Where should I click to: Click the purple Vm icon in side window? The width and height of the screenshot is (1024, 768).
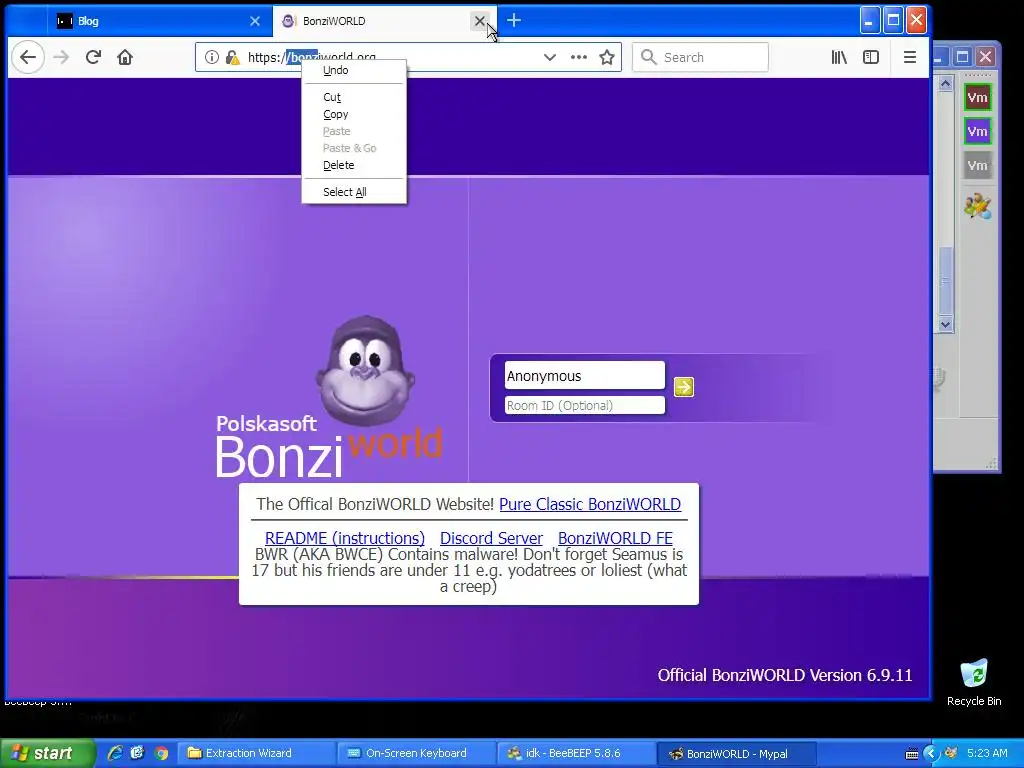(977, 132)
